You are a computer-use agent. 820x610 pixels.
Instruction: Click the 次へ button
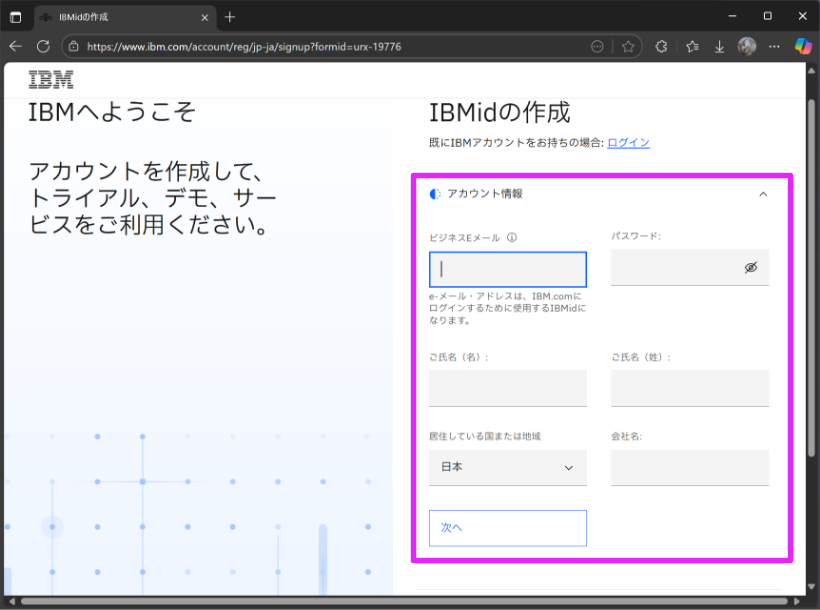tap(508, 528)
